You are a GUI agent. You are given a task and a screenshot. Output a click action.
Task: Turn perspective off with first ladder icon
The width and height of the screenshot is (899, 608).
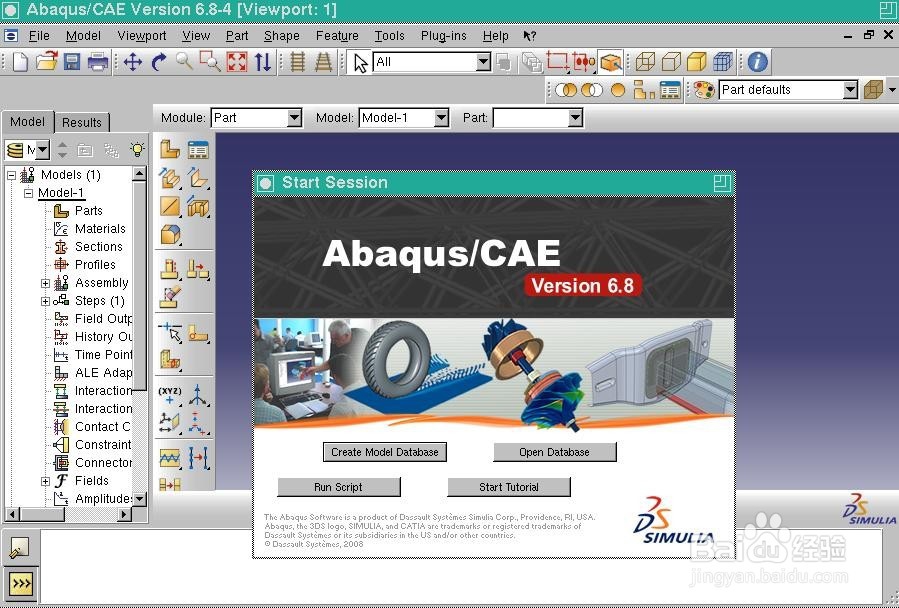point(297,62)
